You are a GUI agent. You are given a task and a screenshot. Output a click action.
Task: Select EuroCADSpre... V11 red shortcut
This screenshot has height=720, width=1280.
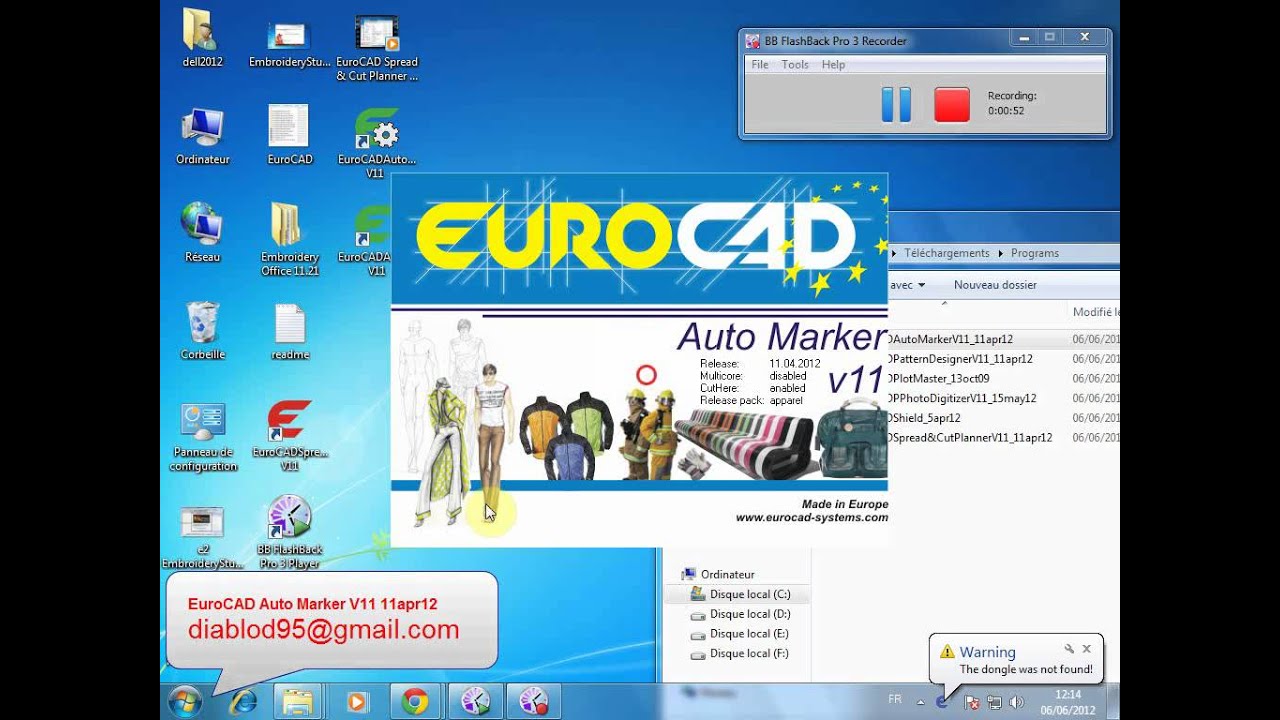point(289,436)
